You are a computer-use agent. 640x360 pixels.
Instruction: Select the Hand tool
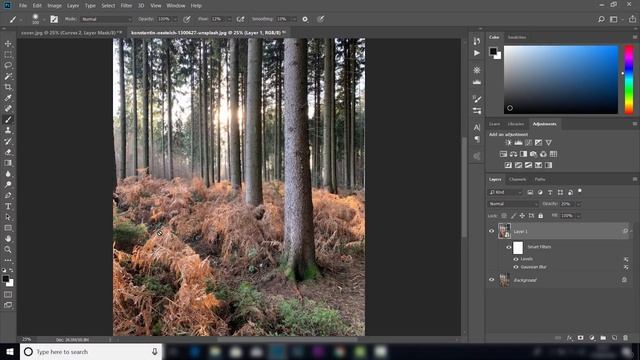[8, 238]
